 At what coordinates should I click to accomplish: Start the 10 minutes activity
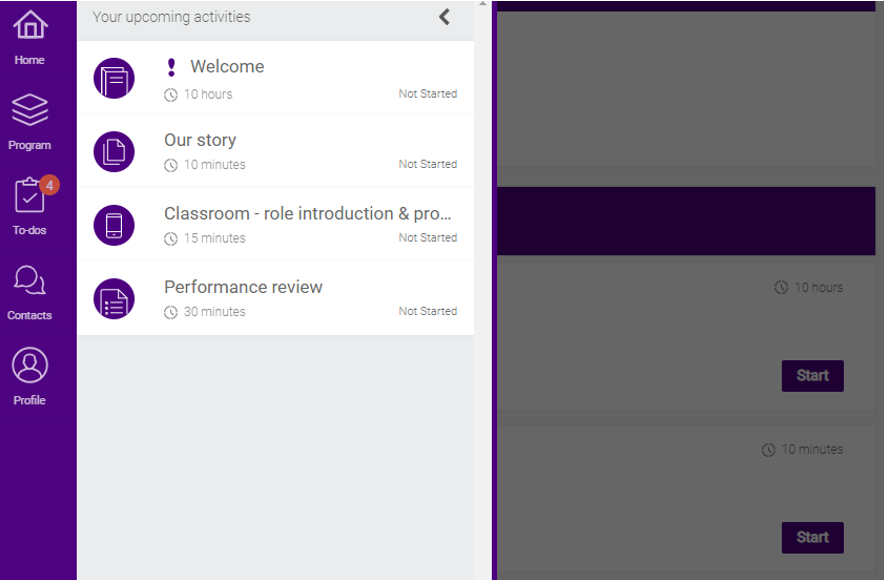click(812, 537)
